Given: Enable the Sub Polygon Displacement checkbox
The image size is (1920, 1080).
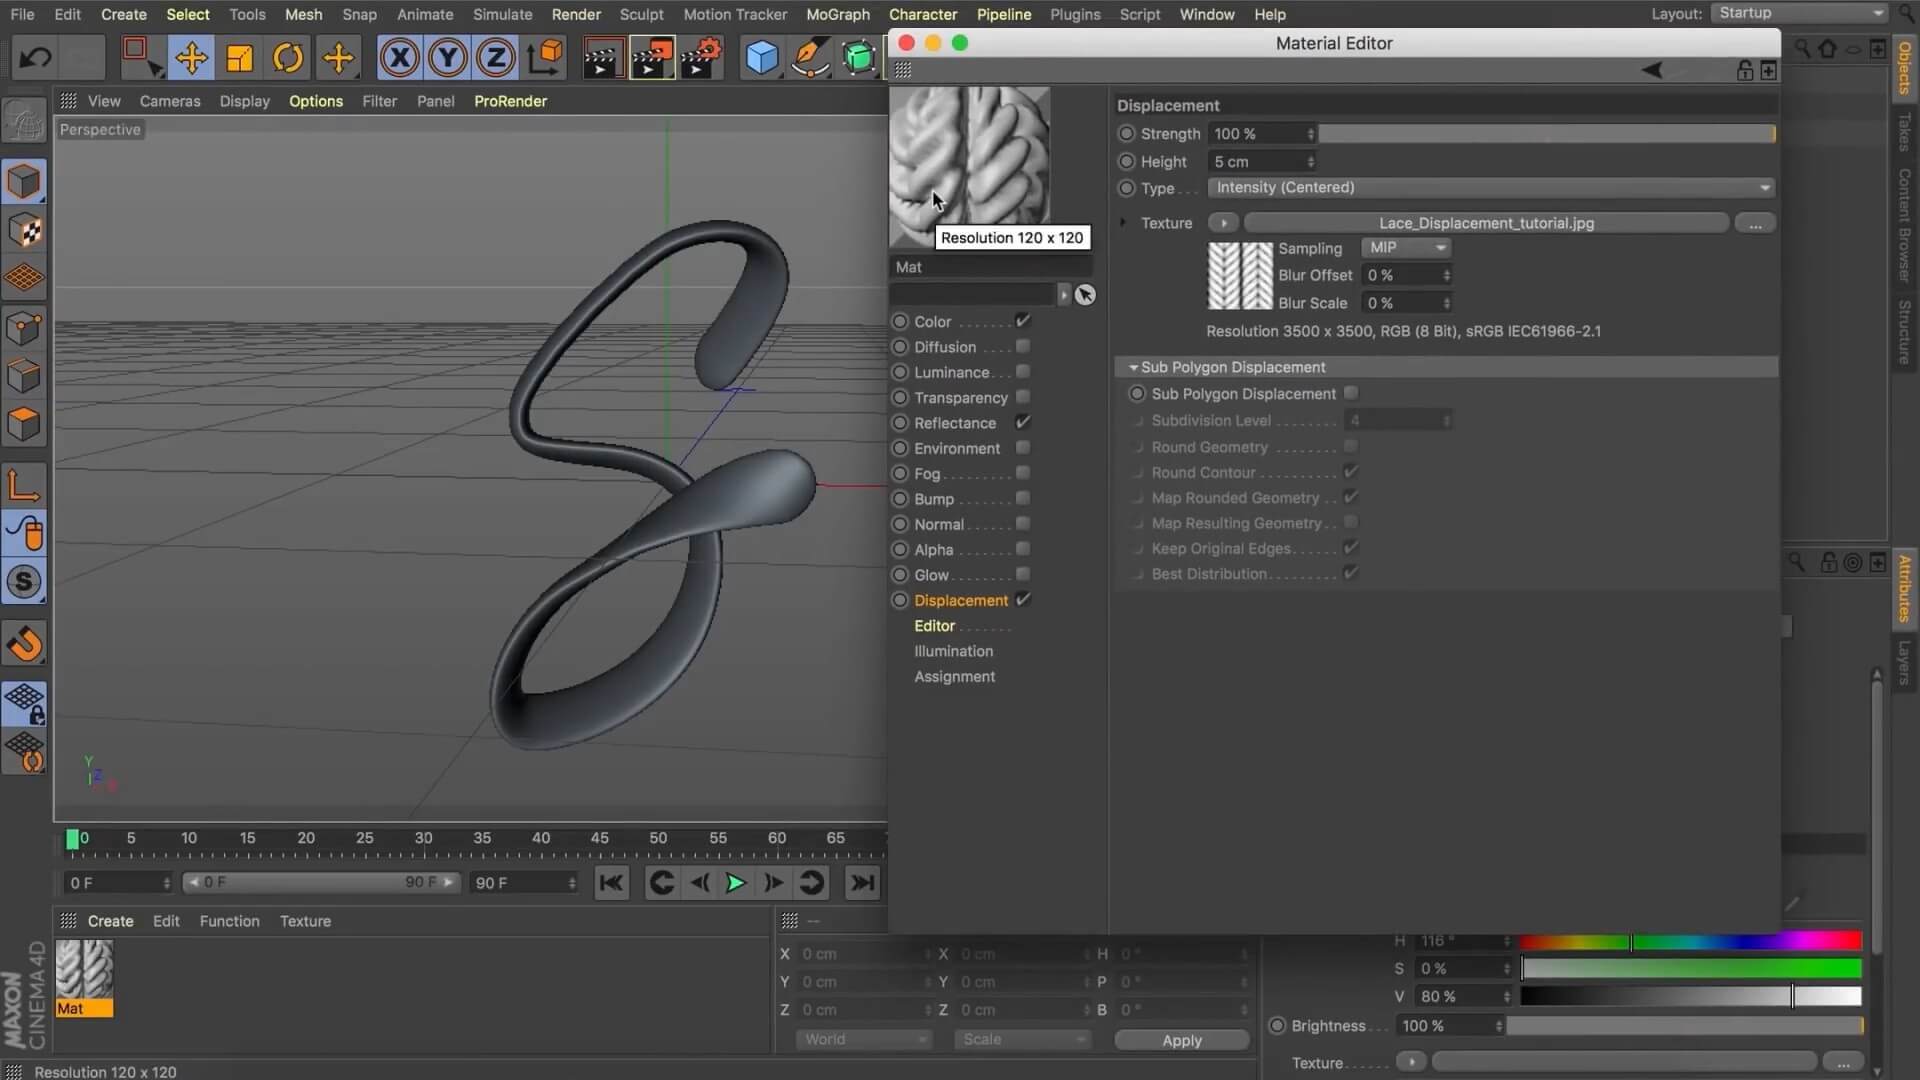Looking at the screenshot, I should click(x=1351, y=393).
